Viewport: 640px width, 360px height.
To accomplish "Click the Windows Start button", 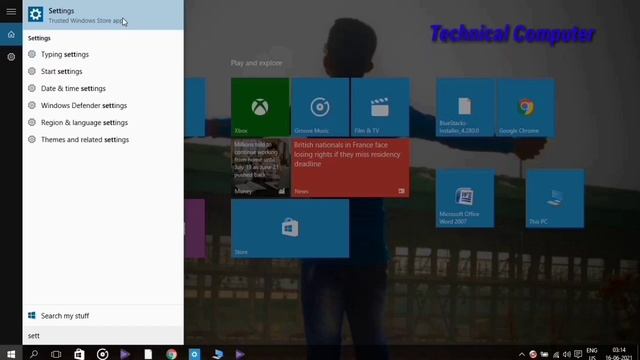I will pyautogui.click(x=11, y=354).
